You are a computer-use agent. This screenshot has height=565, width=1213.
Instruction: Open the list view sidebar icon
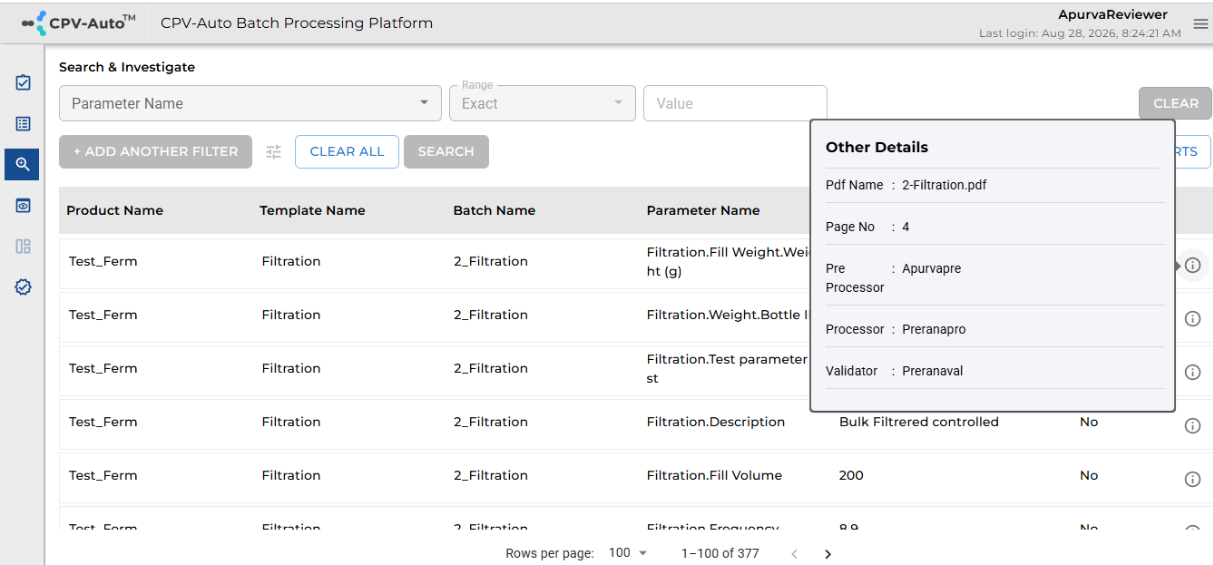click(x=22, y=124)
